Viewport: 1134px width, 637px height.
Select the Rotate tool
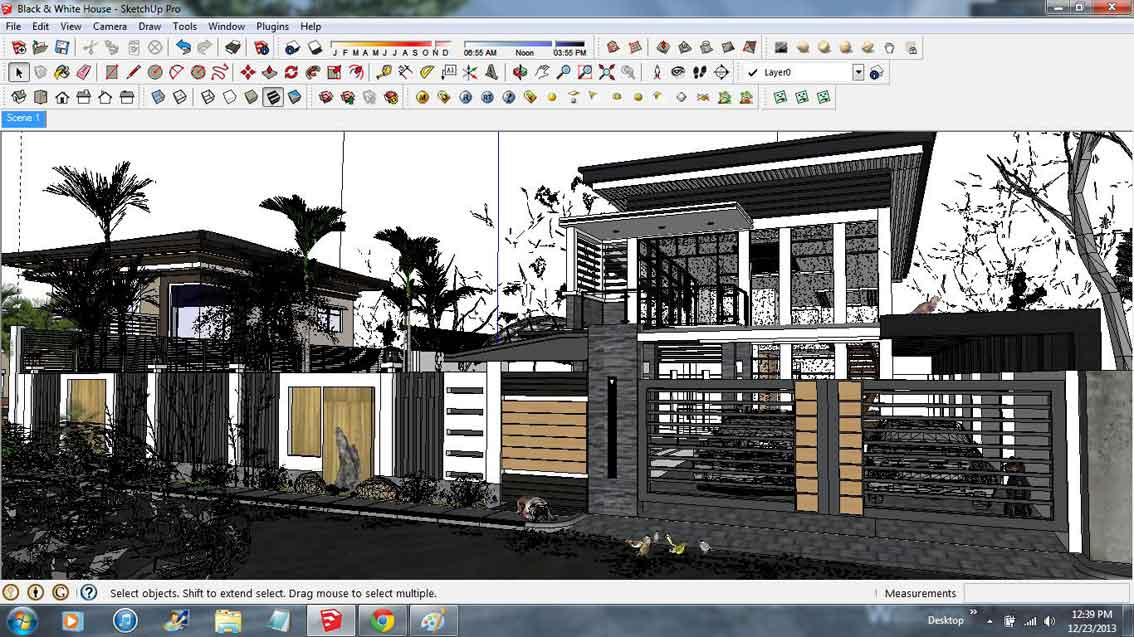291,72
